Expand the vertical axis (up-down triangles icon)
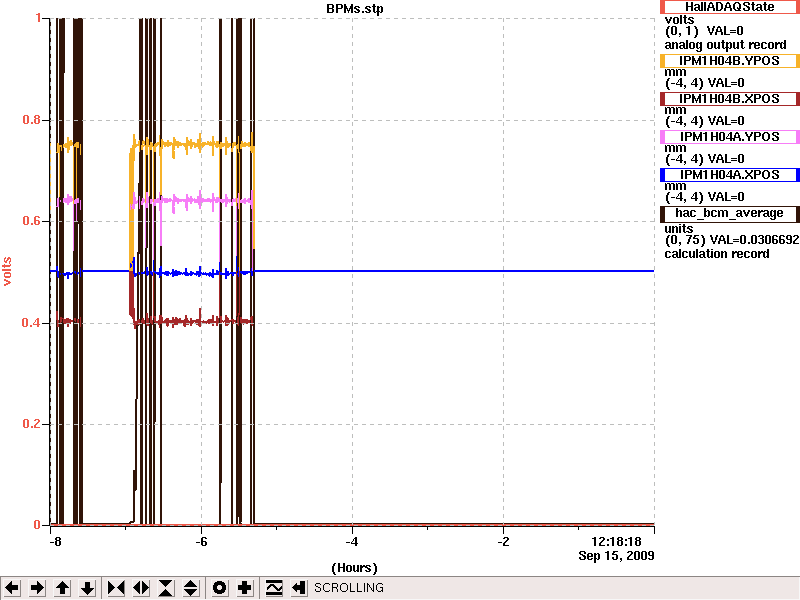800x600 pixels. point(191,588)
